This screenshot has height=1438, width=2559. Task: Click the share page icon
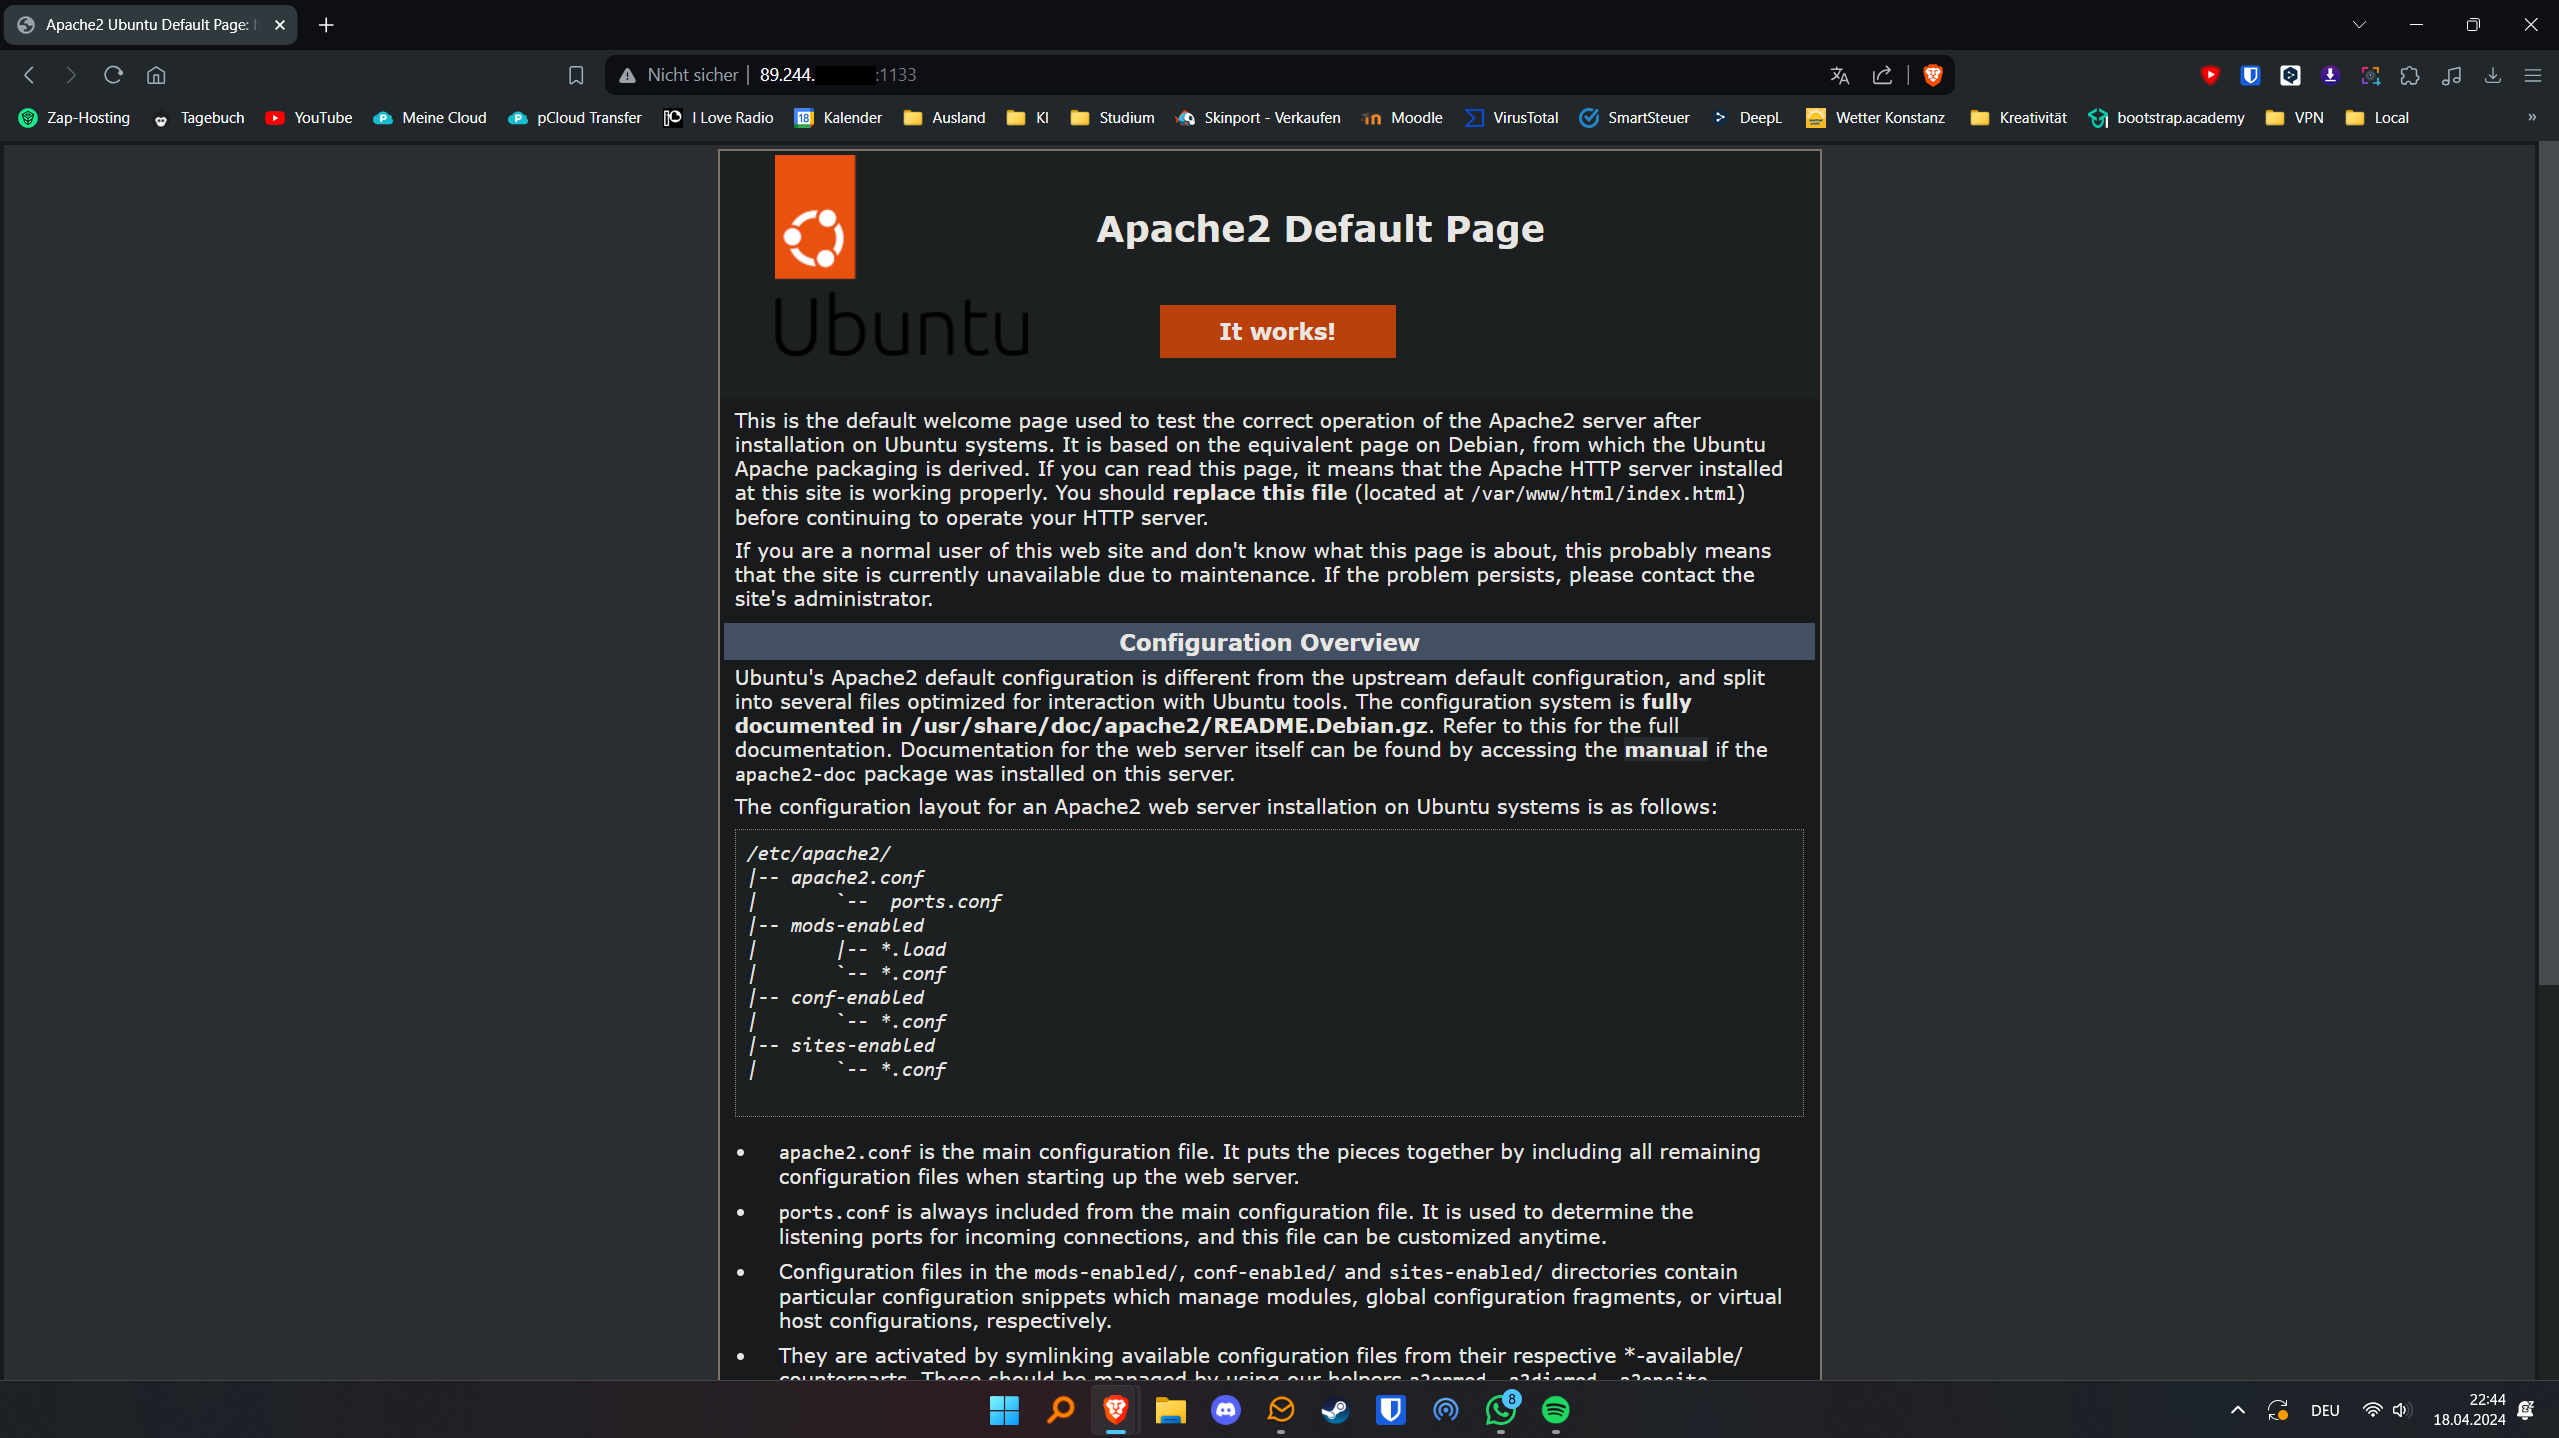[1882, 75]
